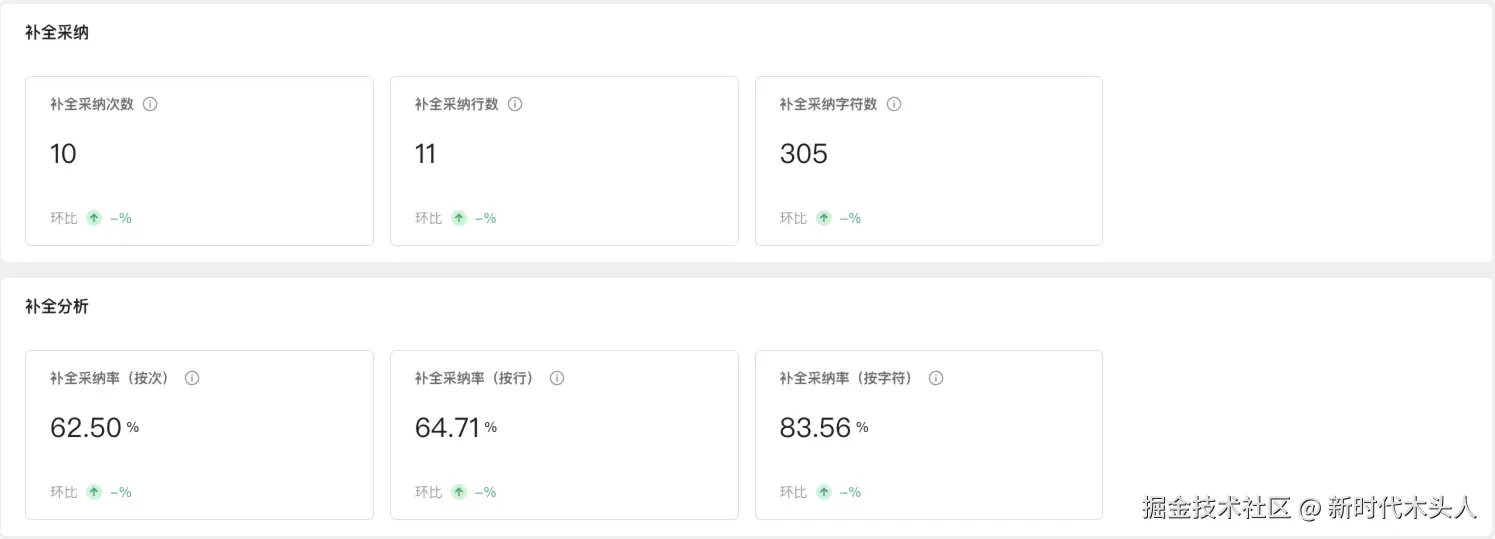Click green trend arrow in 补全采纳行数 card
1495x539 pixels.
tap(459, 218)
